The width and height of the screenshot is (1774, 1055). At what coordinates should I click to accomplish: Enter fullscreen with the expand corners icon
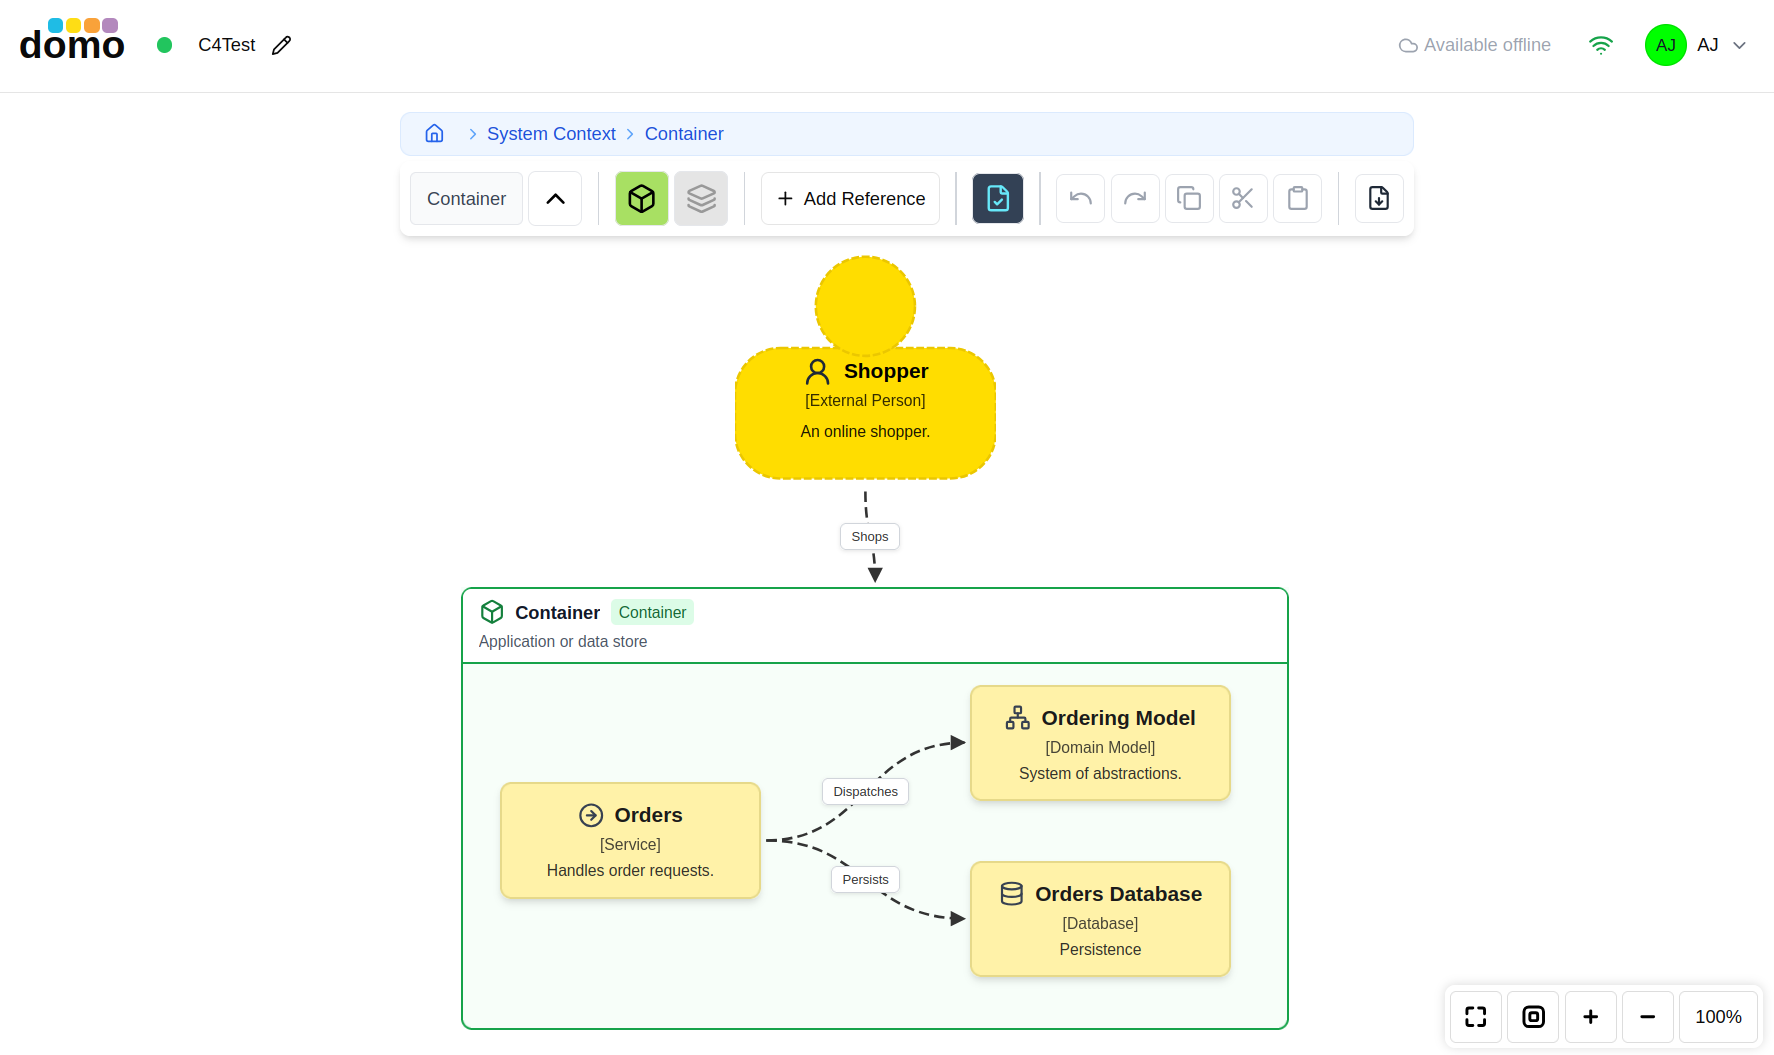(x=1476, y=1017)
